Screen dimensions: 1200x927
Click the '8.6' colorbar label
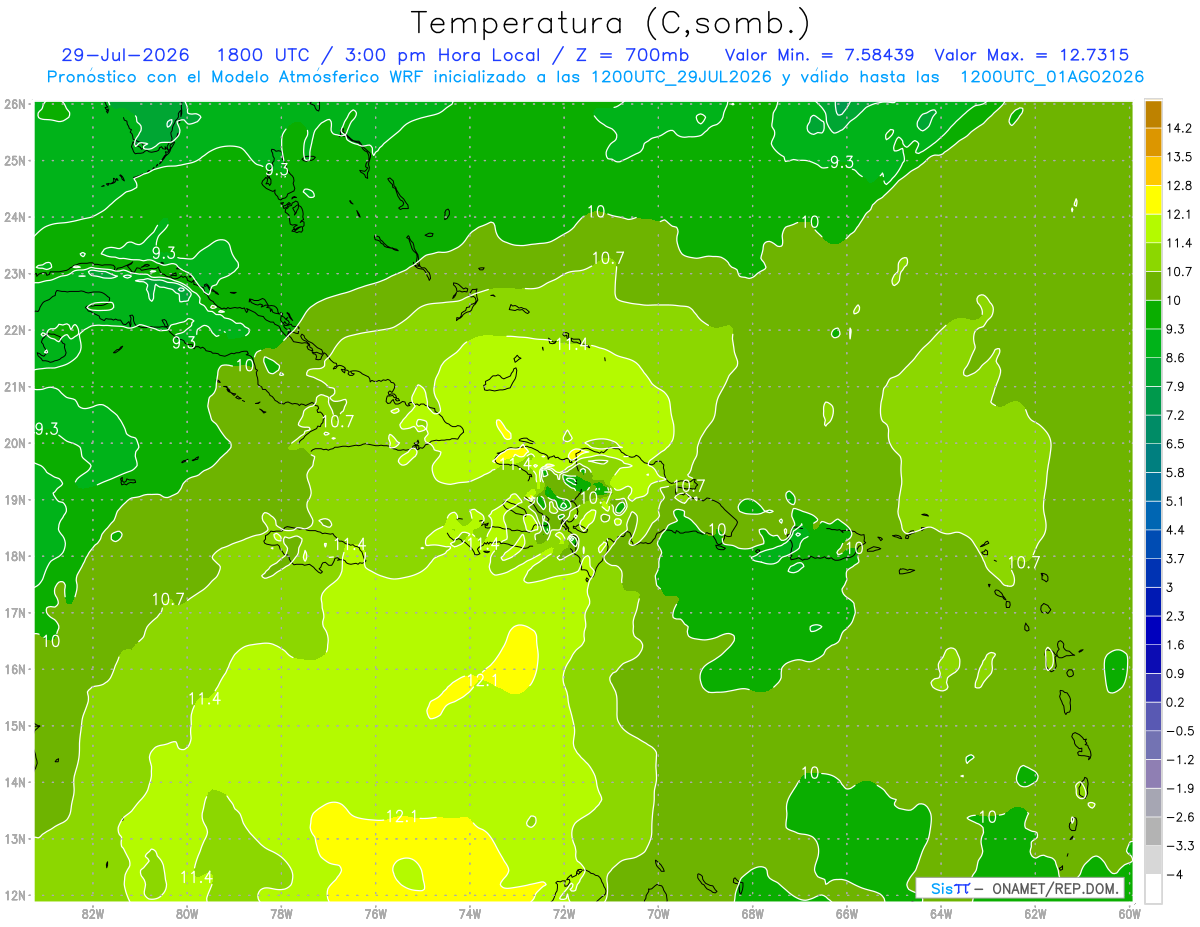[1176, 357]
